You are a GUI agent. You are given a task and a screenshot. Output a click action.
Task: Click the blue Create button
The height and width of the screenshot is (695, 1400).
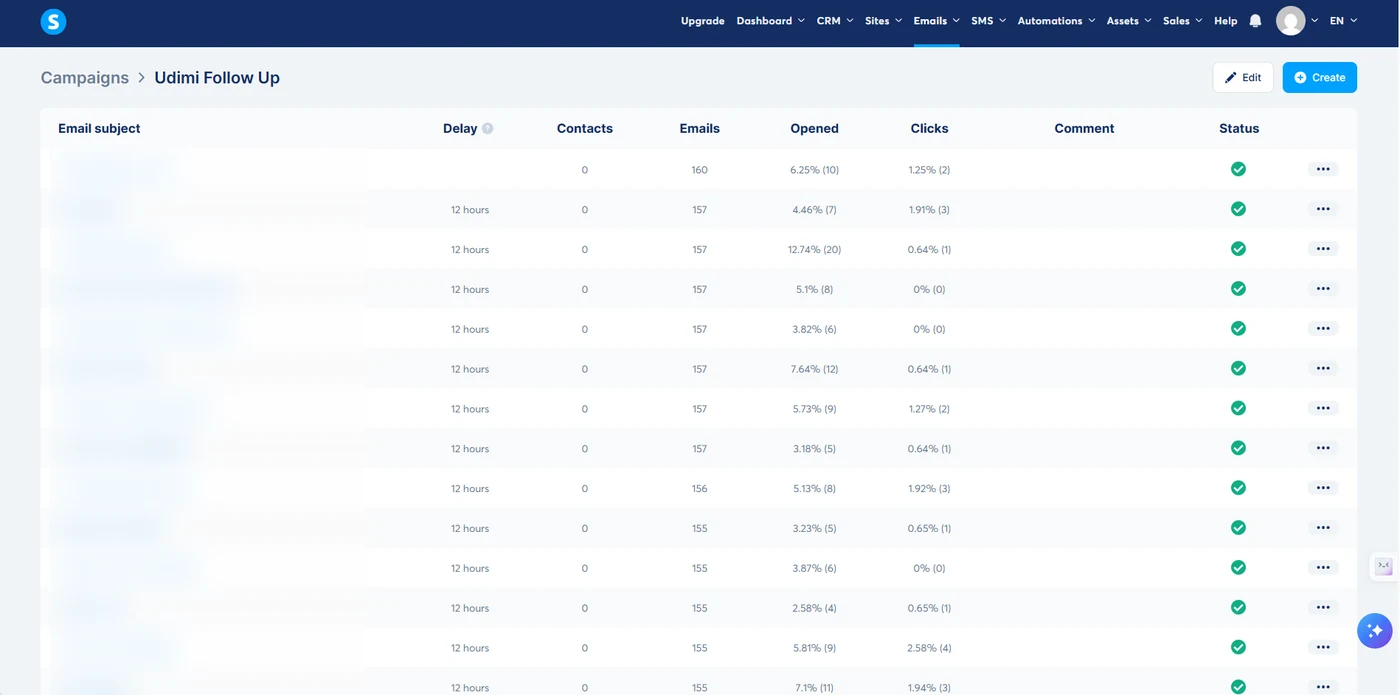[1320, 77]
